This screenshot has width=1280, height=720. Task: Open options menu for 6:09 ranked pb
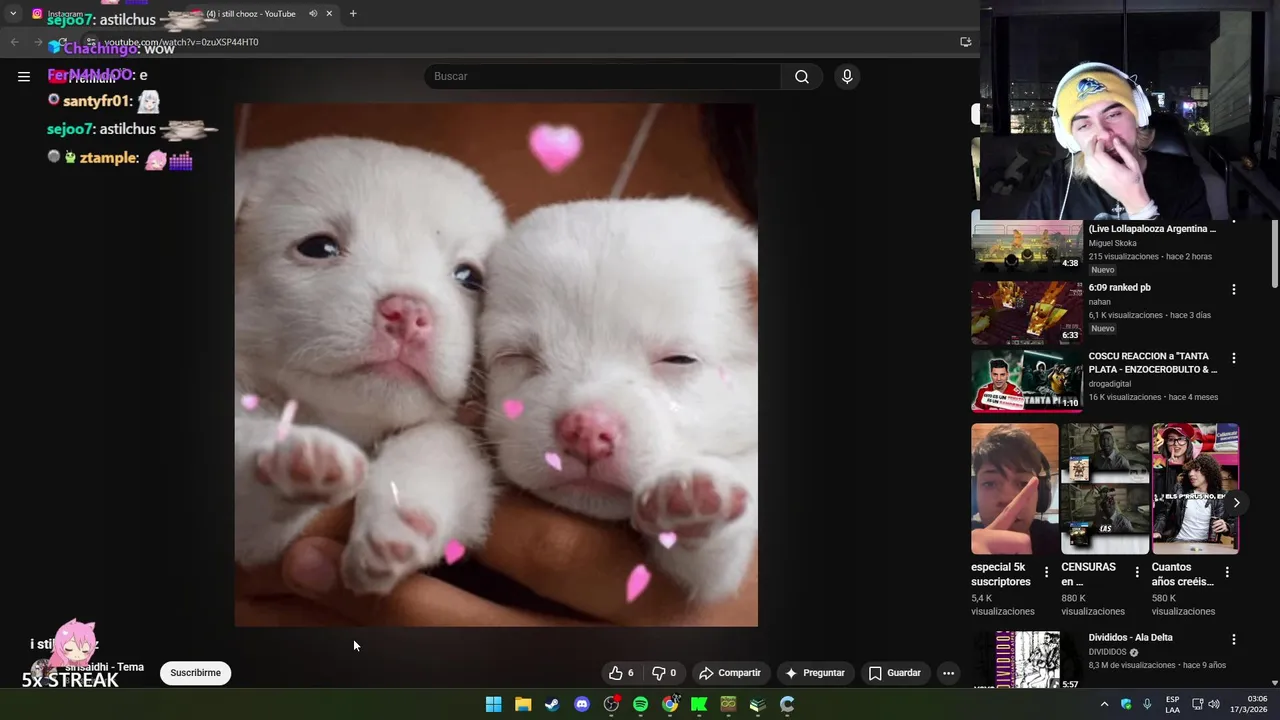click(x=1233, y=289)
